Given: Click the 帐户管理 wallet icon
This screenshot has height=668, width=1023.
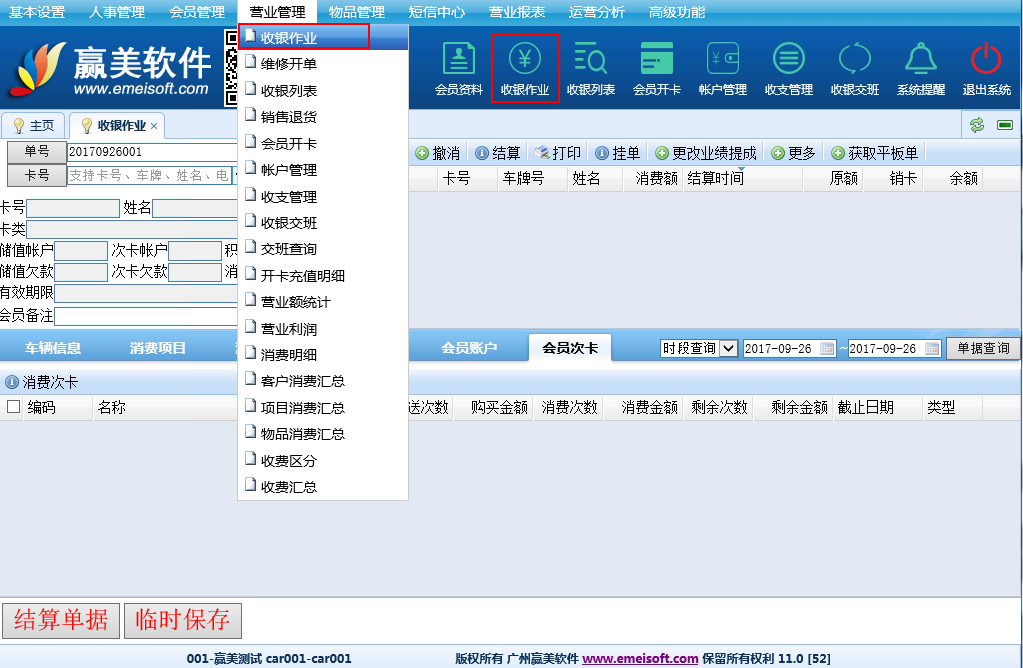Looking at the screenshot, I should pyautogui.click(x=722, y=68).
